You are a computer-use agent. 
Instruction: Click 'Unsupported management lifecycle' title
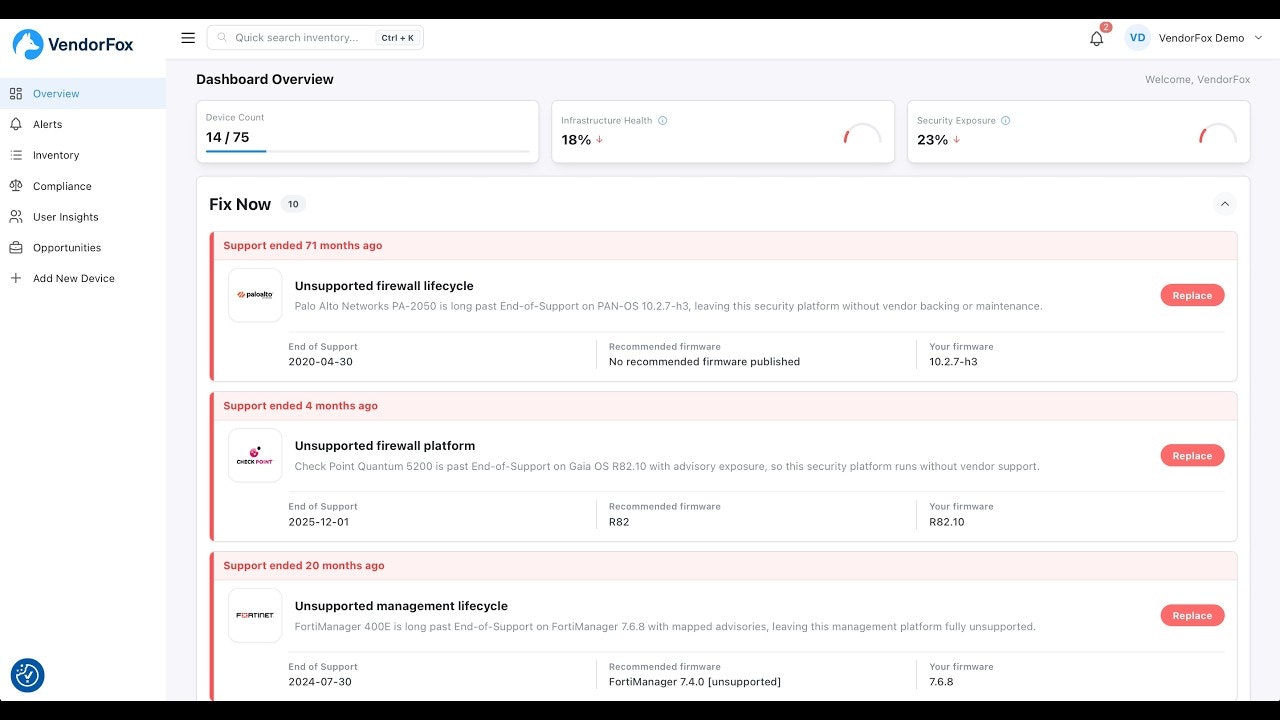[x=401, y=606]
